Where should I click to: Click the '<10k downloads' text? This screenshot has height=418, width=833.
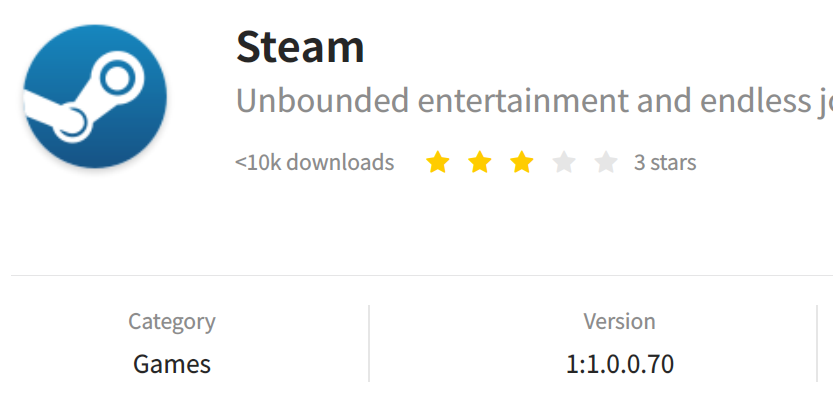(x=314, y=162)
